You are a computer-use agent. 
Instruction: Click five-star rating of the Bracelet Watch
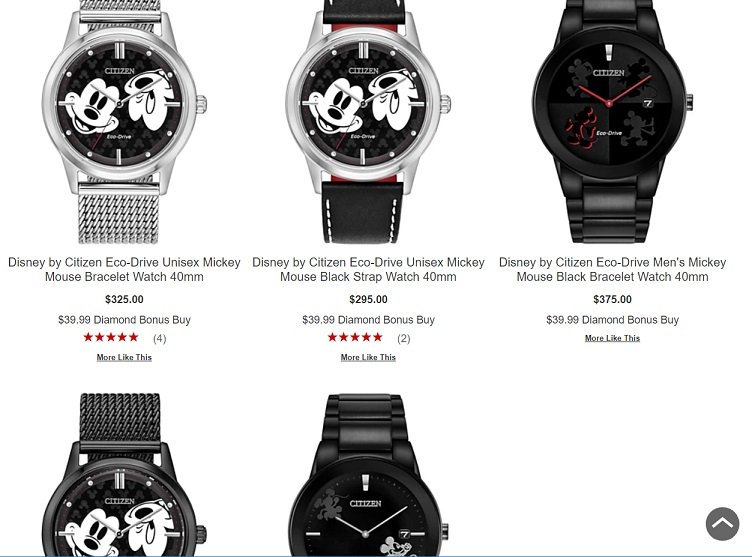pos(111,338)
